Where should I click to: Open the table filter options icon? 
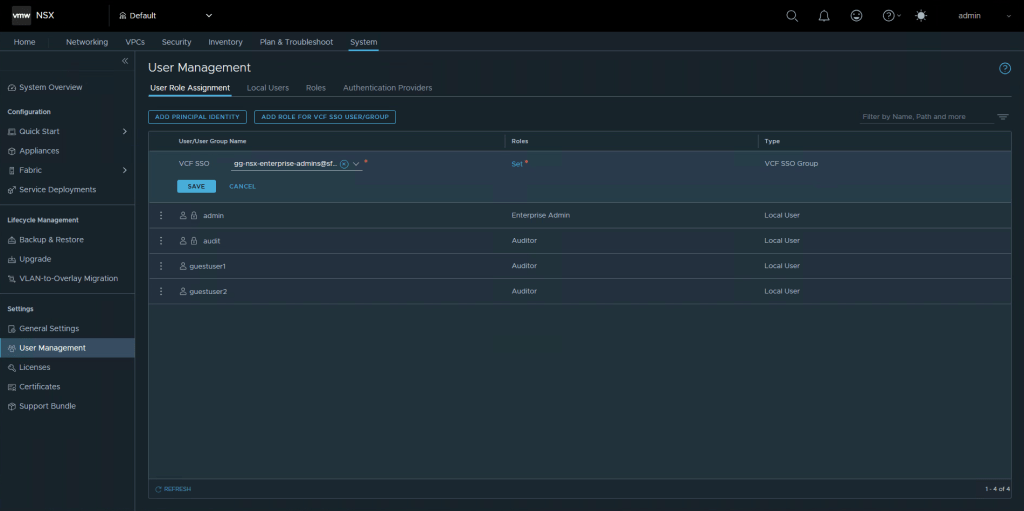pyautogui.click(x=1002, y=117)
